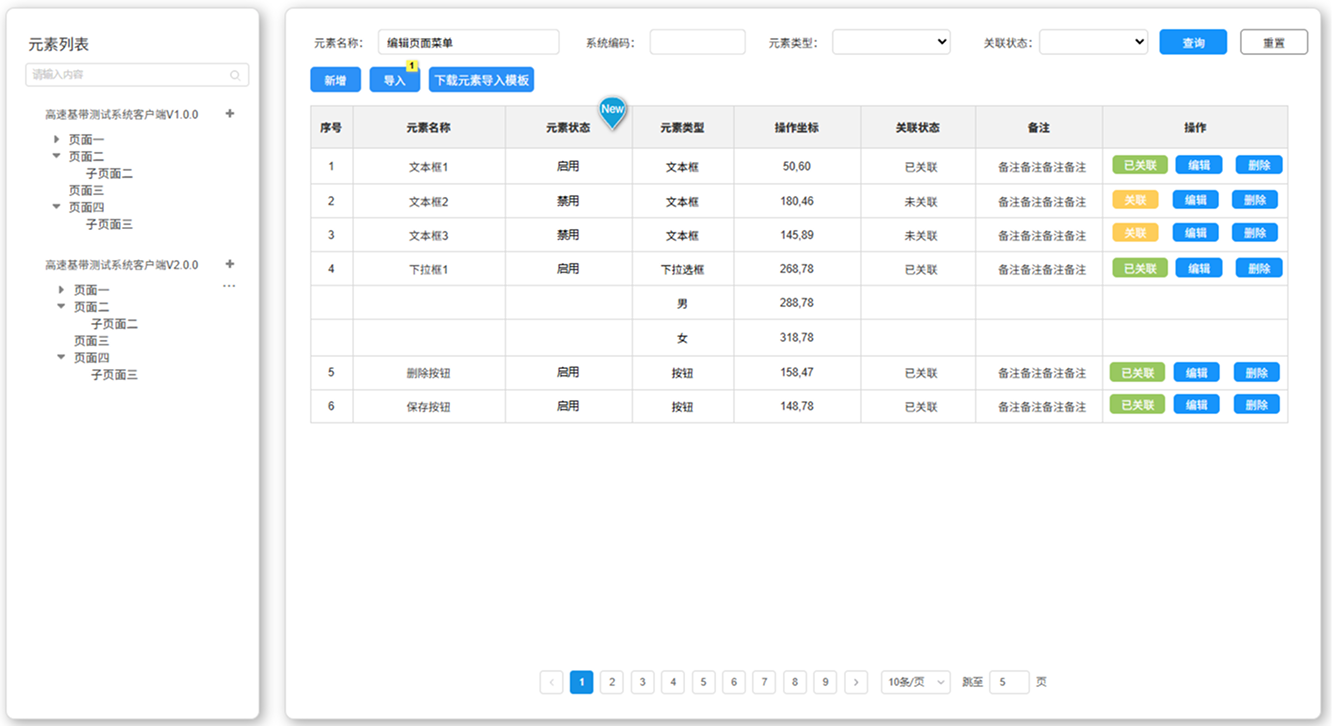Viewport: 1332px width, 726px height.
Task: Click the 操作坐标 column header
Action: click(797, 128)
